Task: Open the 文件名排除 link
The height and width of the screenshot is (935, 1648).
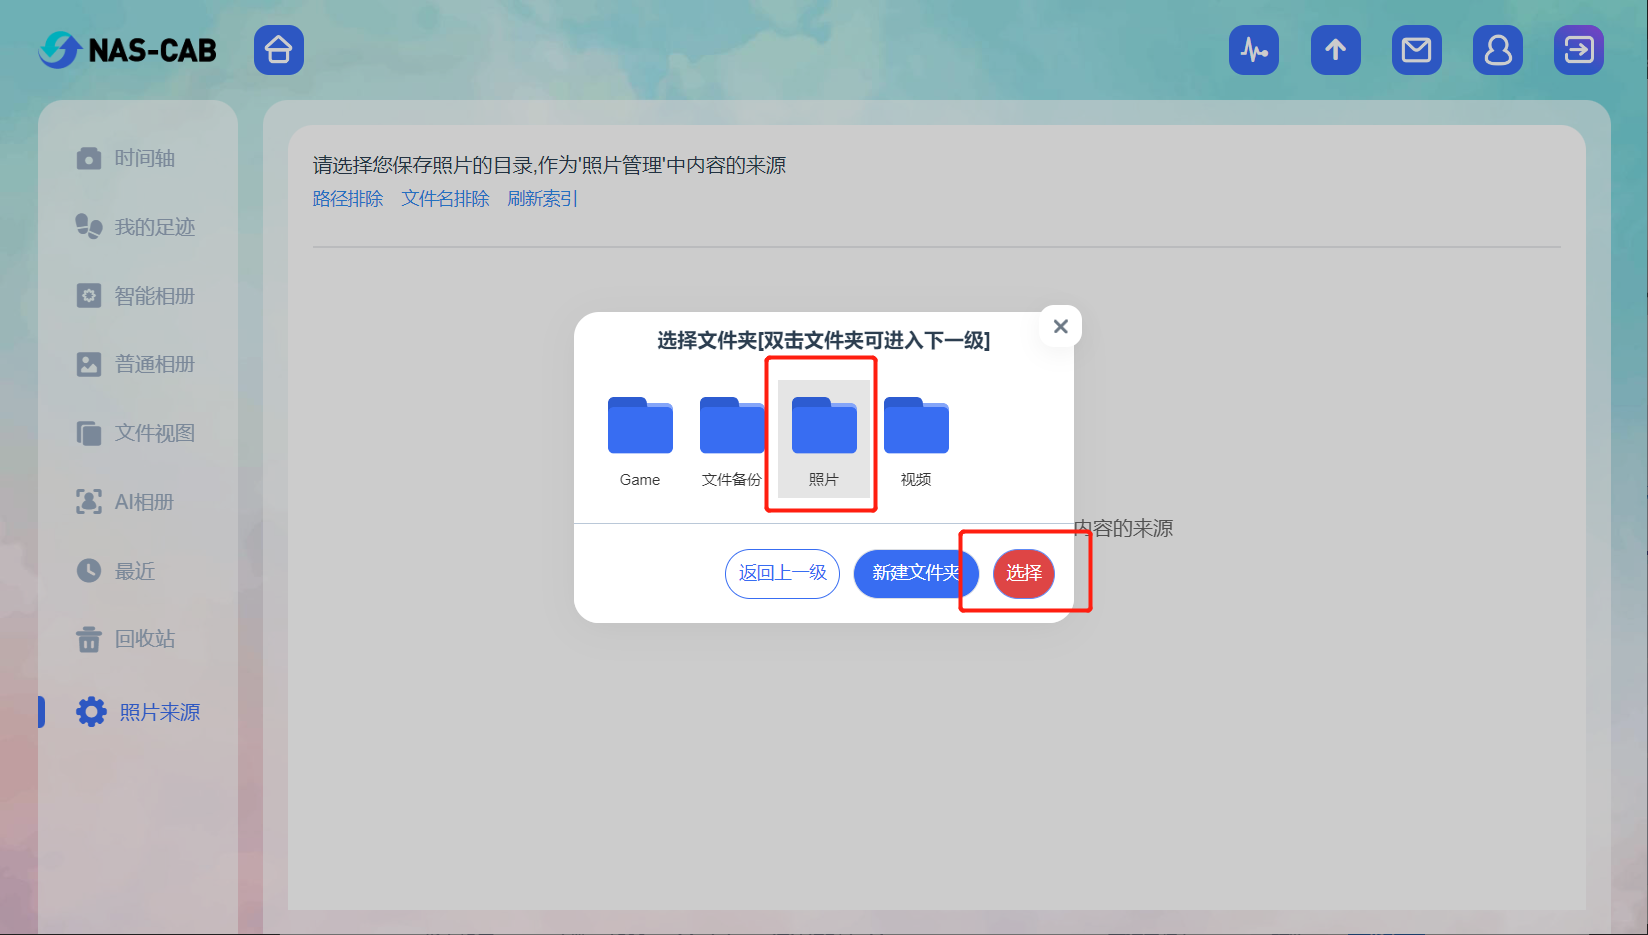Action: 445,199
